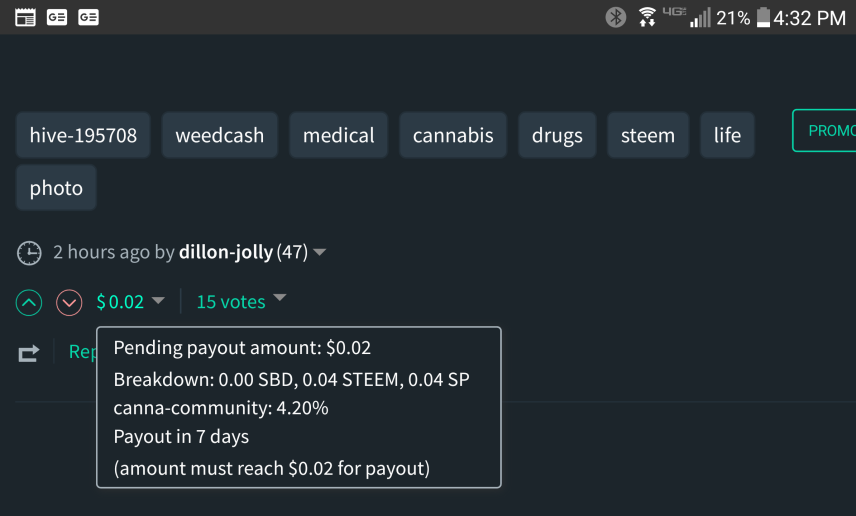Open the dillon-jolly author dropdown arrow

click(x=320, y=253)
